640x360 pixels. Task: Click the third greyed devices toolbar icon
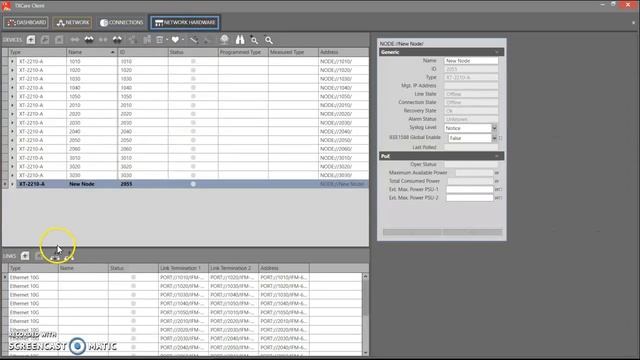click(60, 40)
